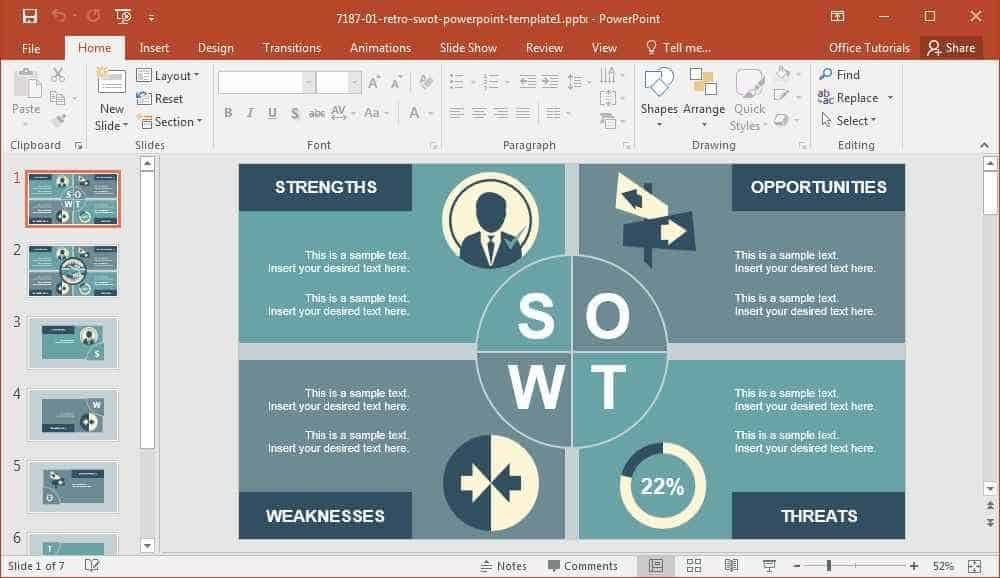Toggle the Notes pane
The image size is (1000, 578).
(x=503, y=566)
